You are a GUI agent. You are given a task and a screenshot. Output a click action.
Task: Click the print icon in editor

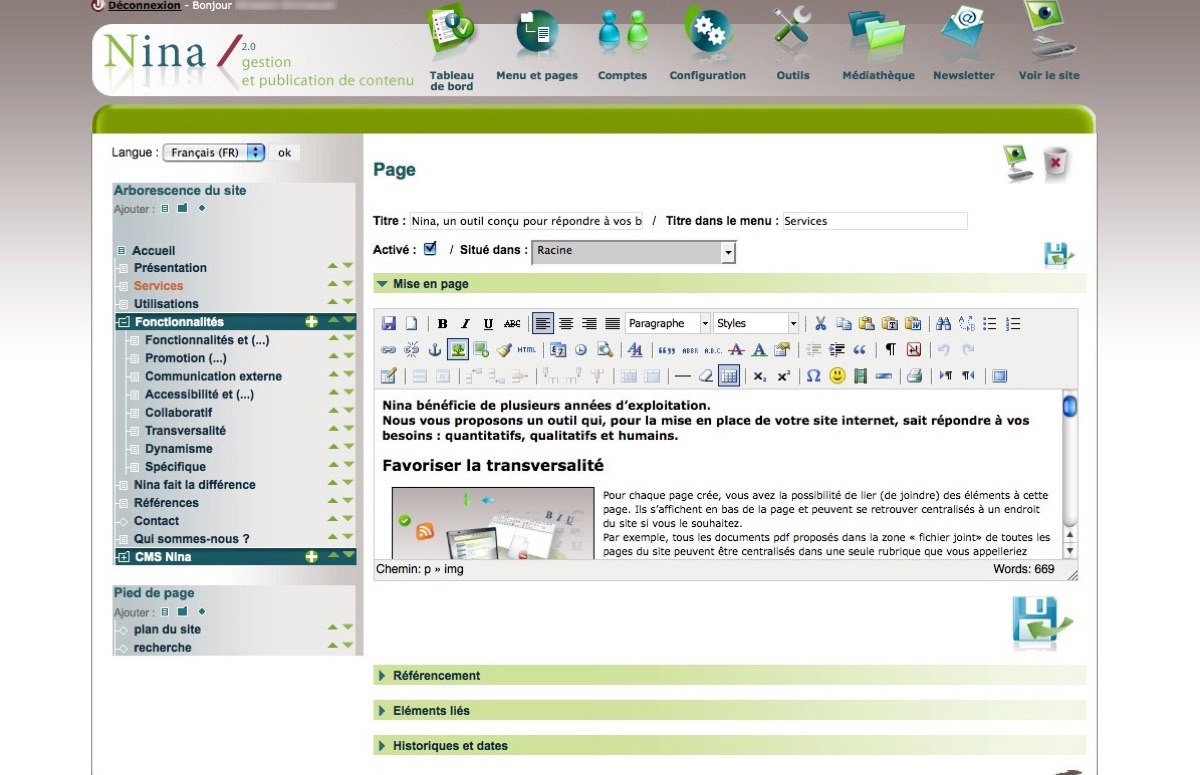point(913,376)
